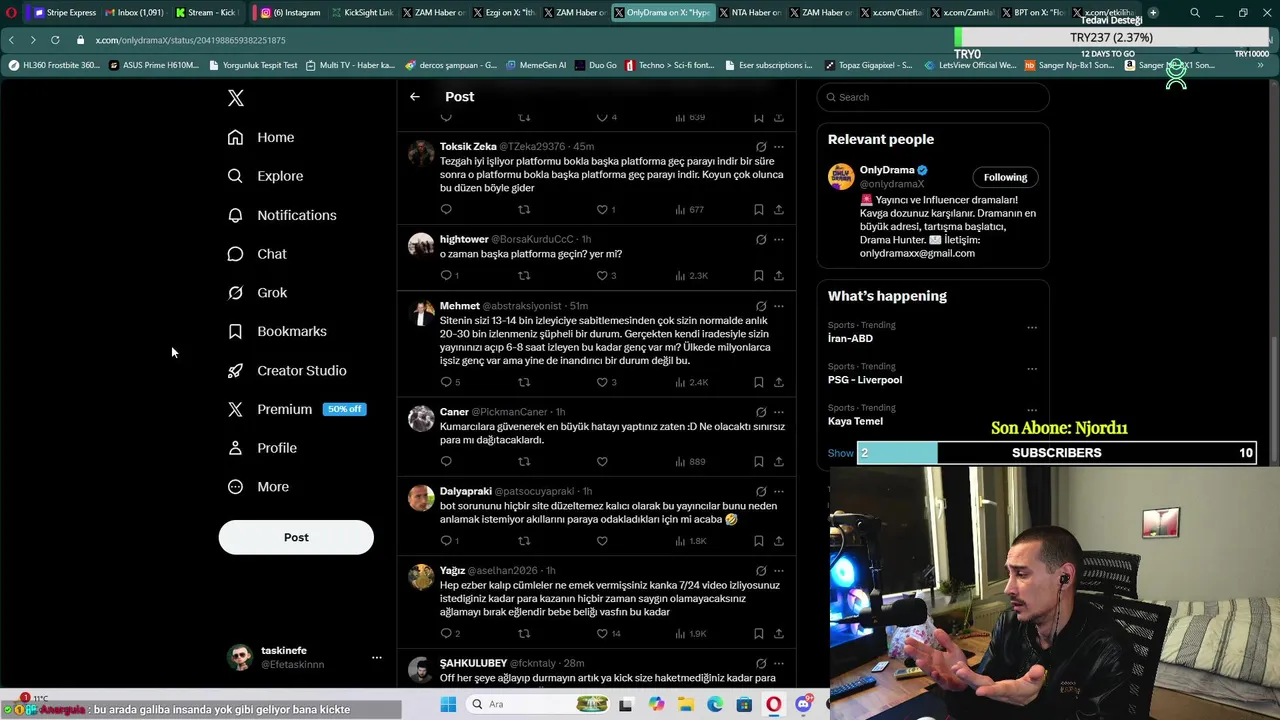The height and width of the screenshot is (720, 1280).
Task: Open the Opera icon in the taskbar
Action: click(773, 704)
